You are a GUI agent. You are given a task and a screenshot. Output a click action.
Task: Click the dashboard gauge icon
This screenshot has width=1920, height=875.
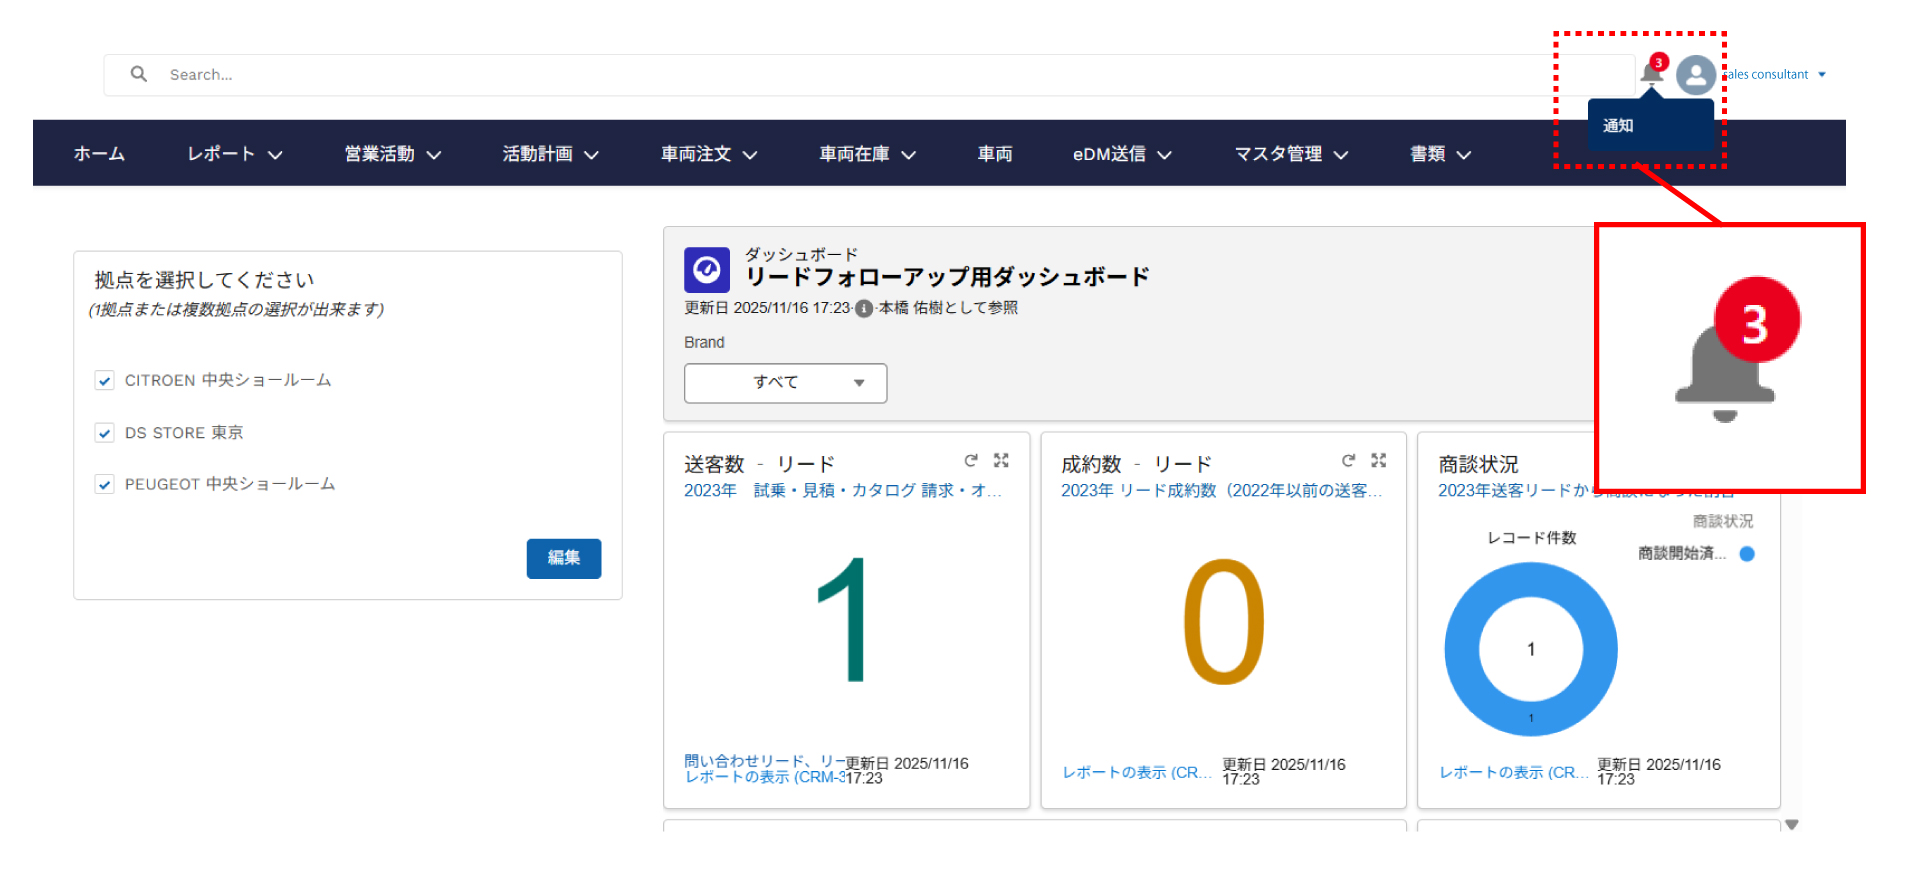pos(706,270)
